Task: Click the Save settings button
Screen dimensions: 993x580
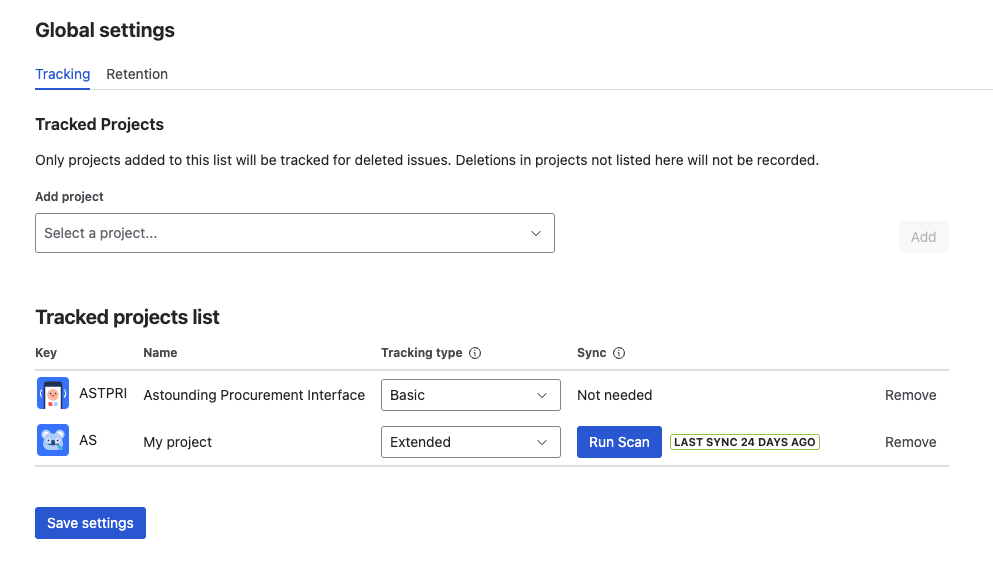Action: tap(90, 522)
